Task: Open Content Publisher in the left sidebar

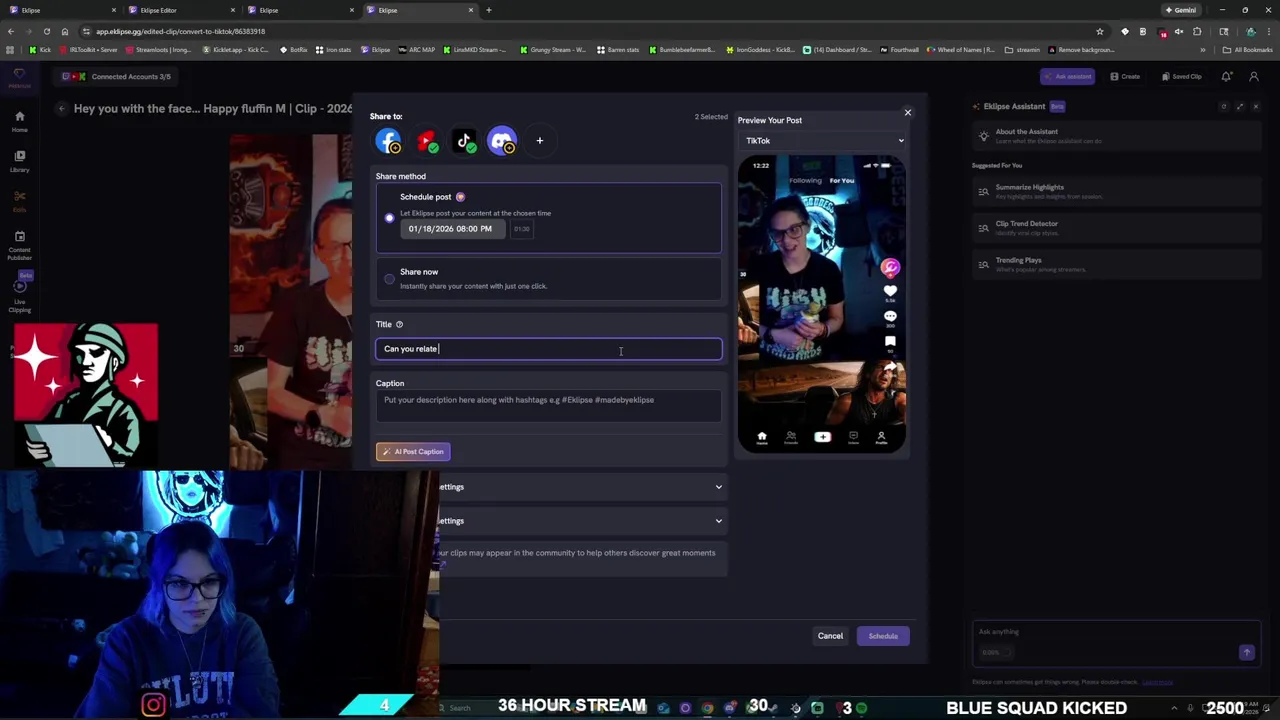Action: (x=19, y=245)
